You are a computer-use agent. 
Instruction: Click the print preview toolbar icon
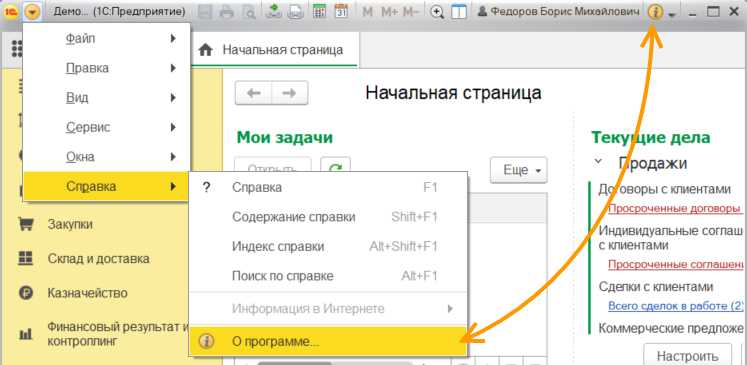pos(249,12)
